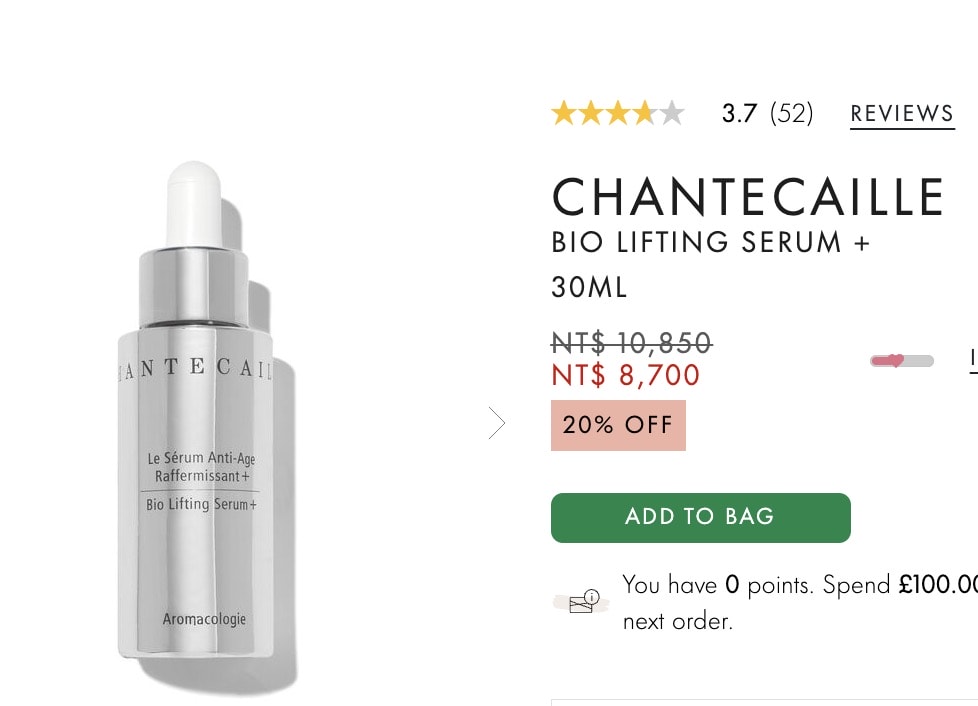978x706 pixels.
Task: Click the 3.7 average rating number
Action: (x=739, y=114)
